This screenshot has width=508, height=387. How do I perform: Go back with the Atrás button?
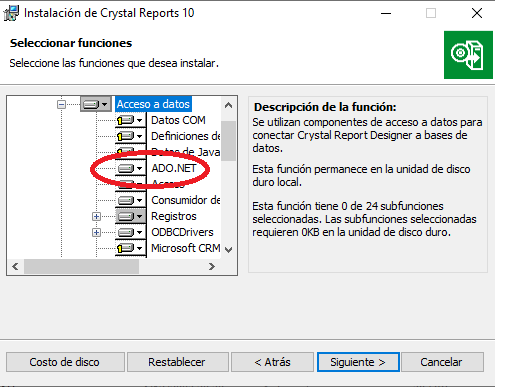coord(272,362)
